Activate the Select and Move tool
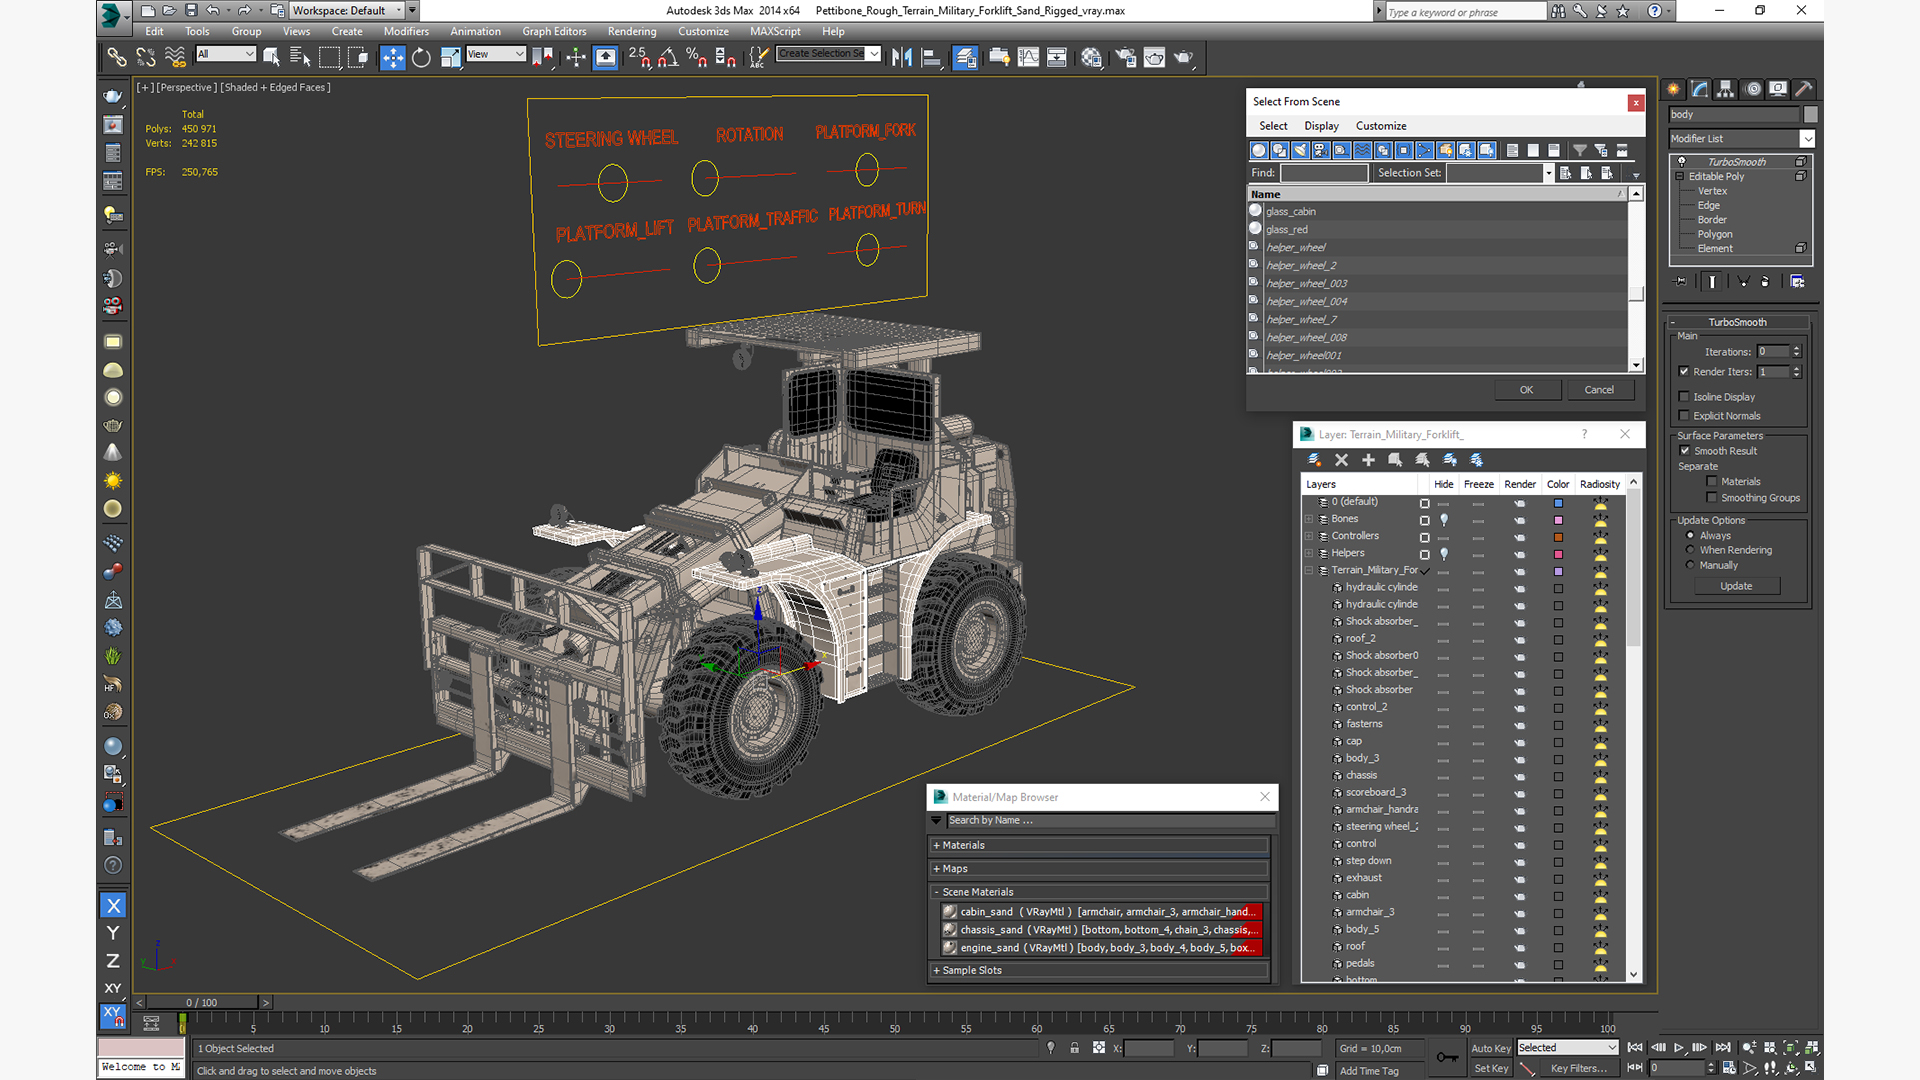1920x1080 pixels. click(393, 58)
